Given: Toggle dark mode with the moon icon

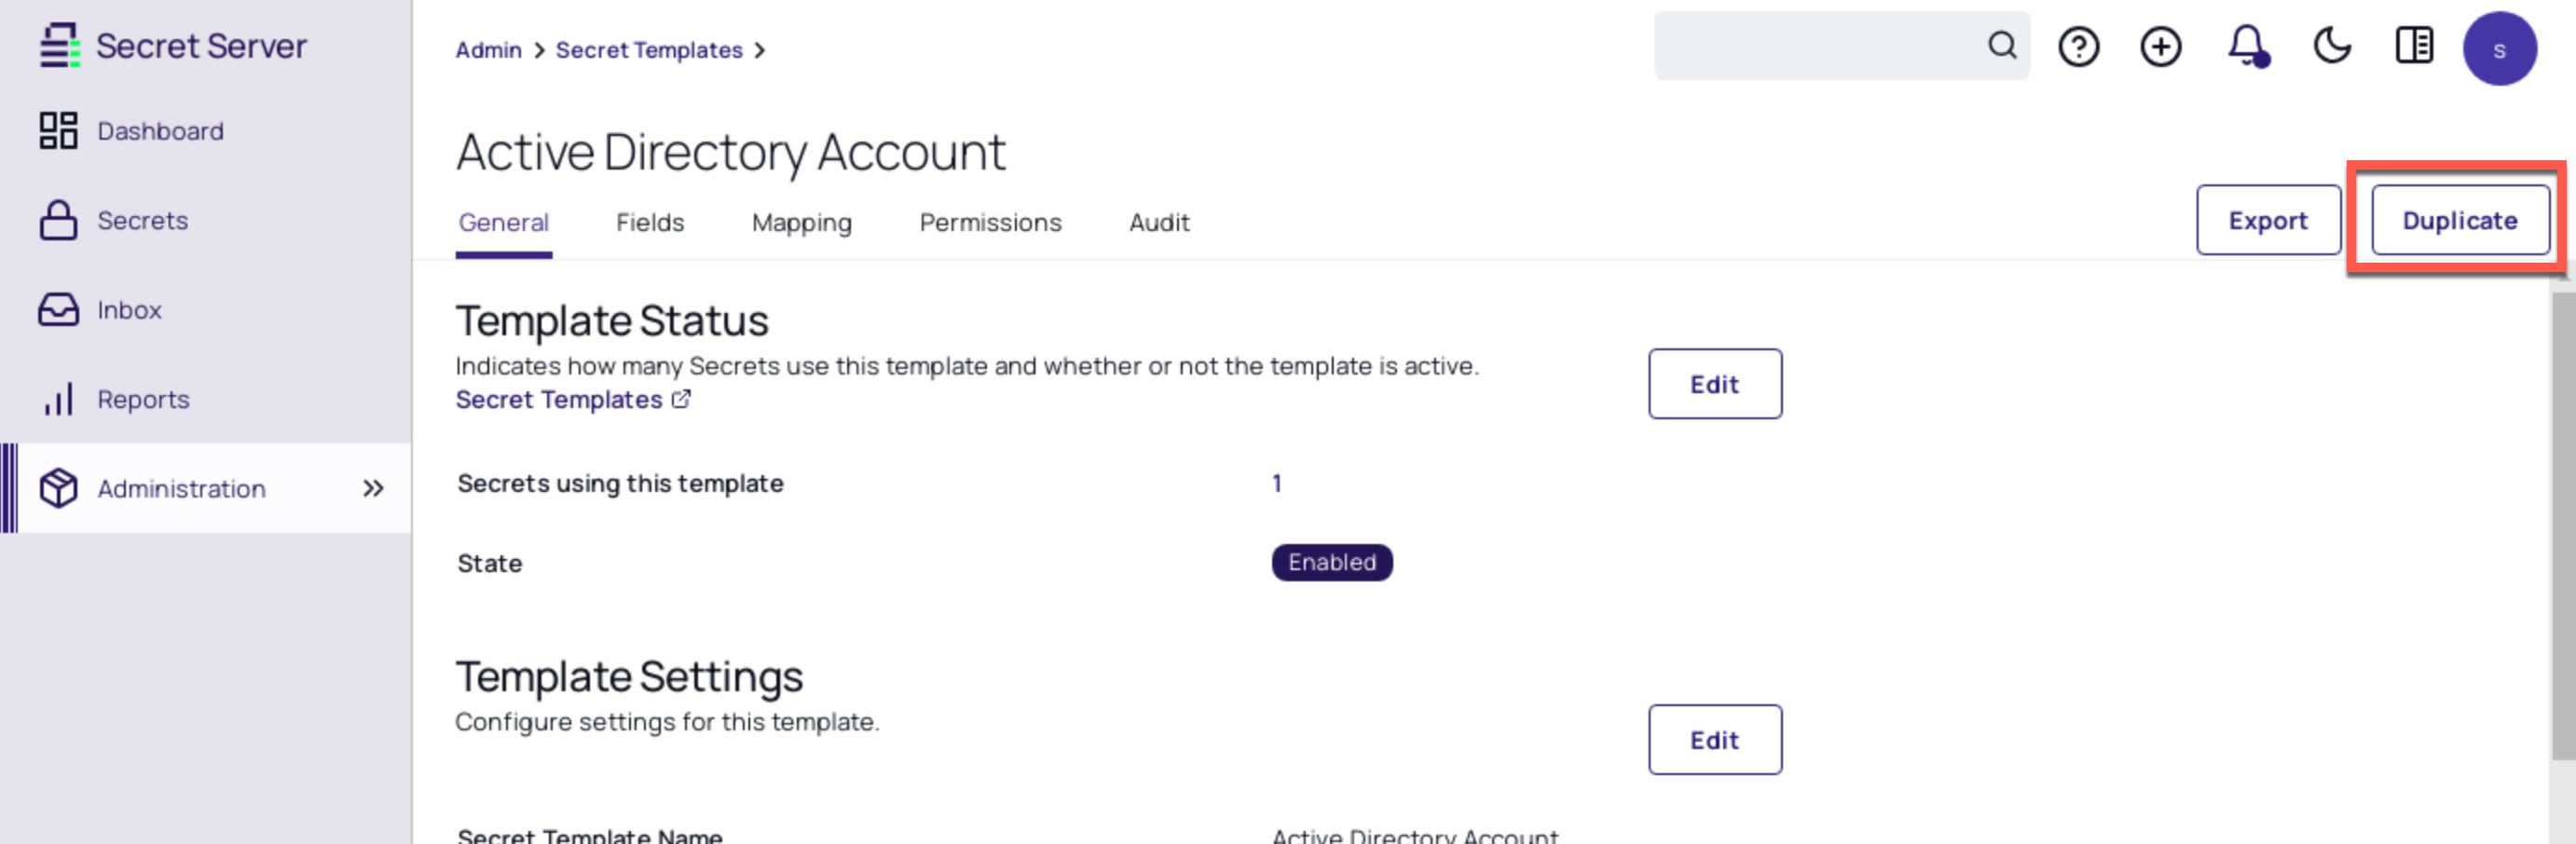Looking at the screenshot, I should (x=2331, y=46).
